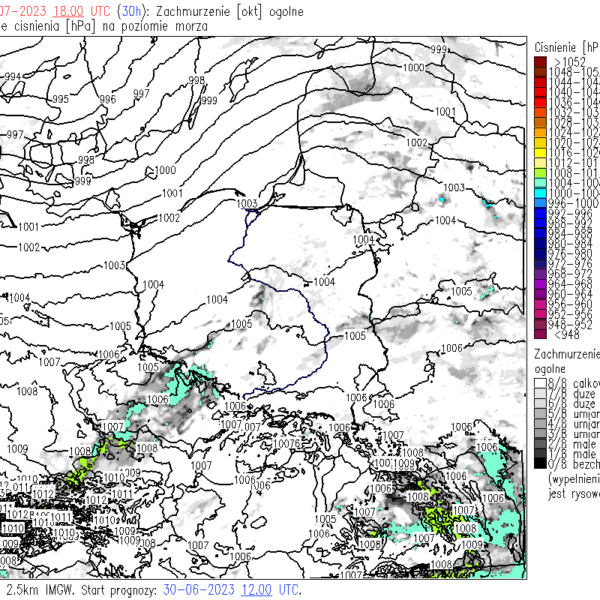The image size is (600, 600).
Task: Pick the pink 952-956 pressure swatch
Action: pyautogui.click(x=540, y=315)
